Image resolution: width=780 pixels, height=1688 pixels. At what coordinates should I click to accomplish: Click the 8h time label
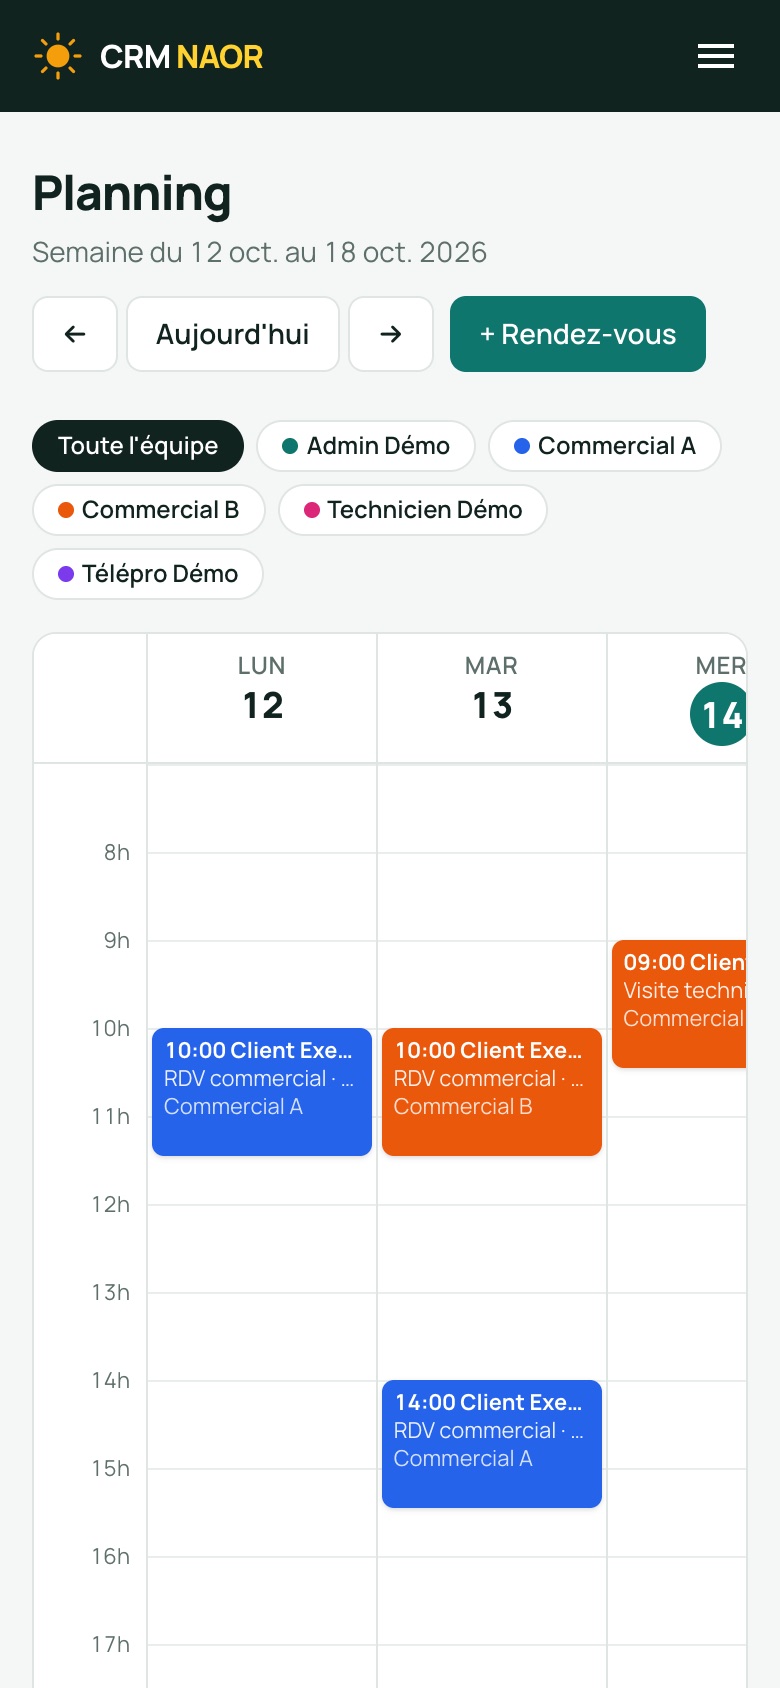[117, 852]
